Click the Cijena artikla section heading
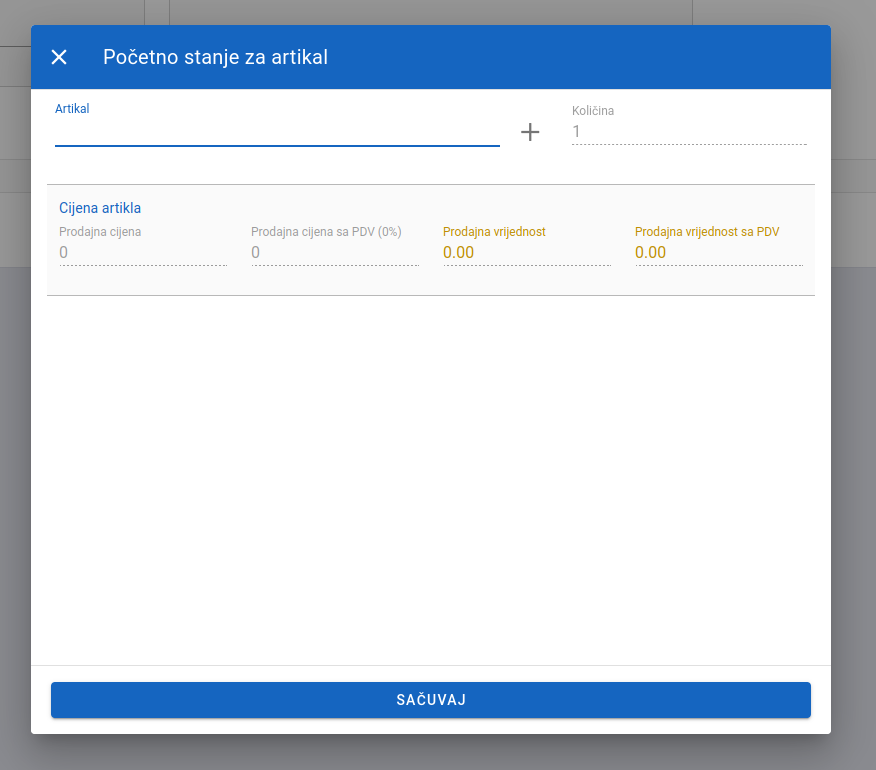876x770 pixels. 100,208
